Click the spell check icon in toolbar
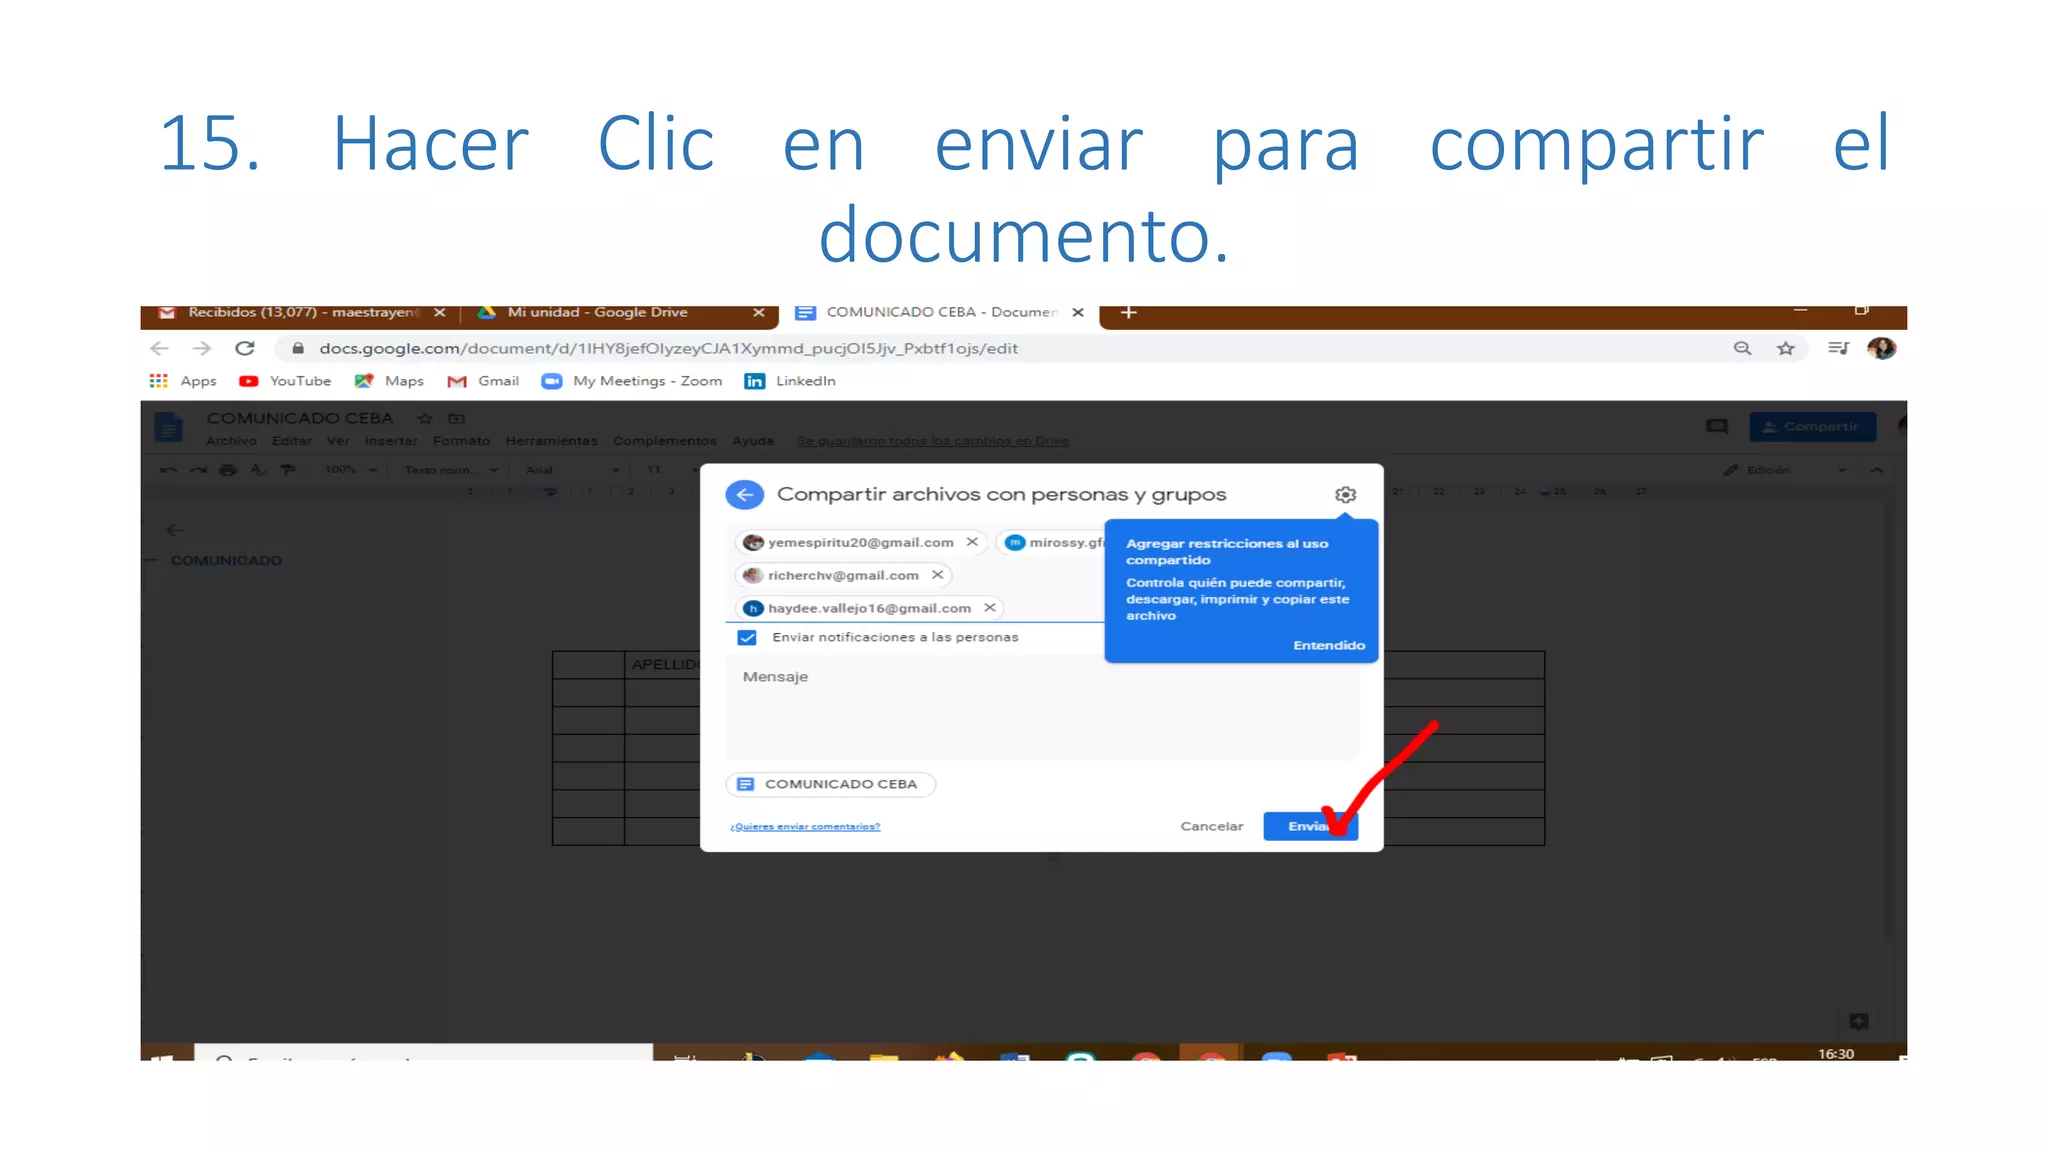Screen dimensions: 2048x1152 pos(258,470)
